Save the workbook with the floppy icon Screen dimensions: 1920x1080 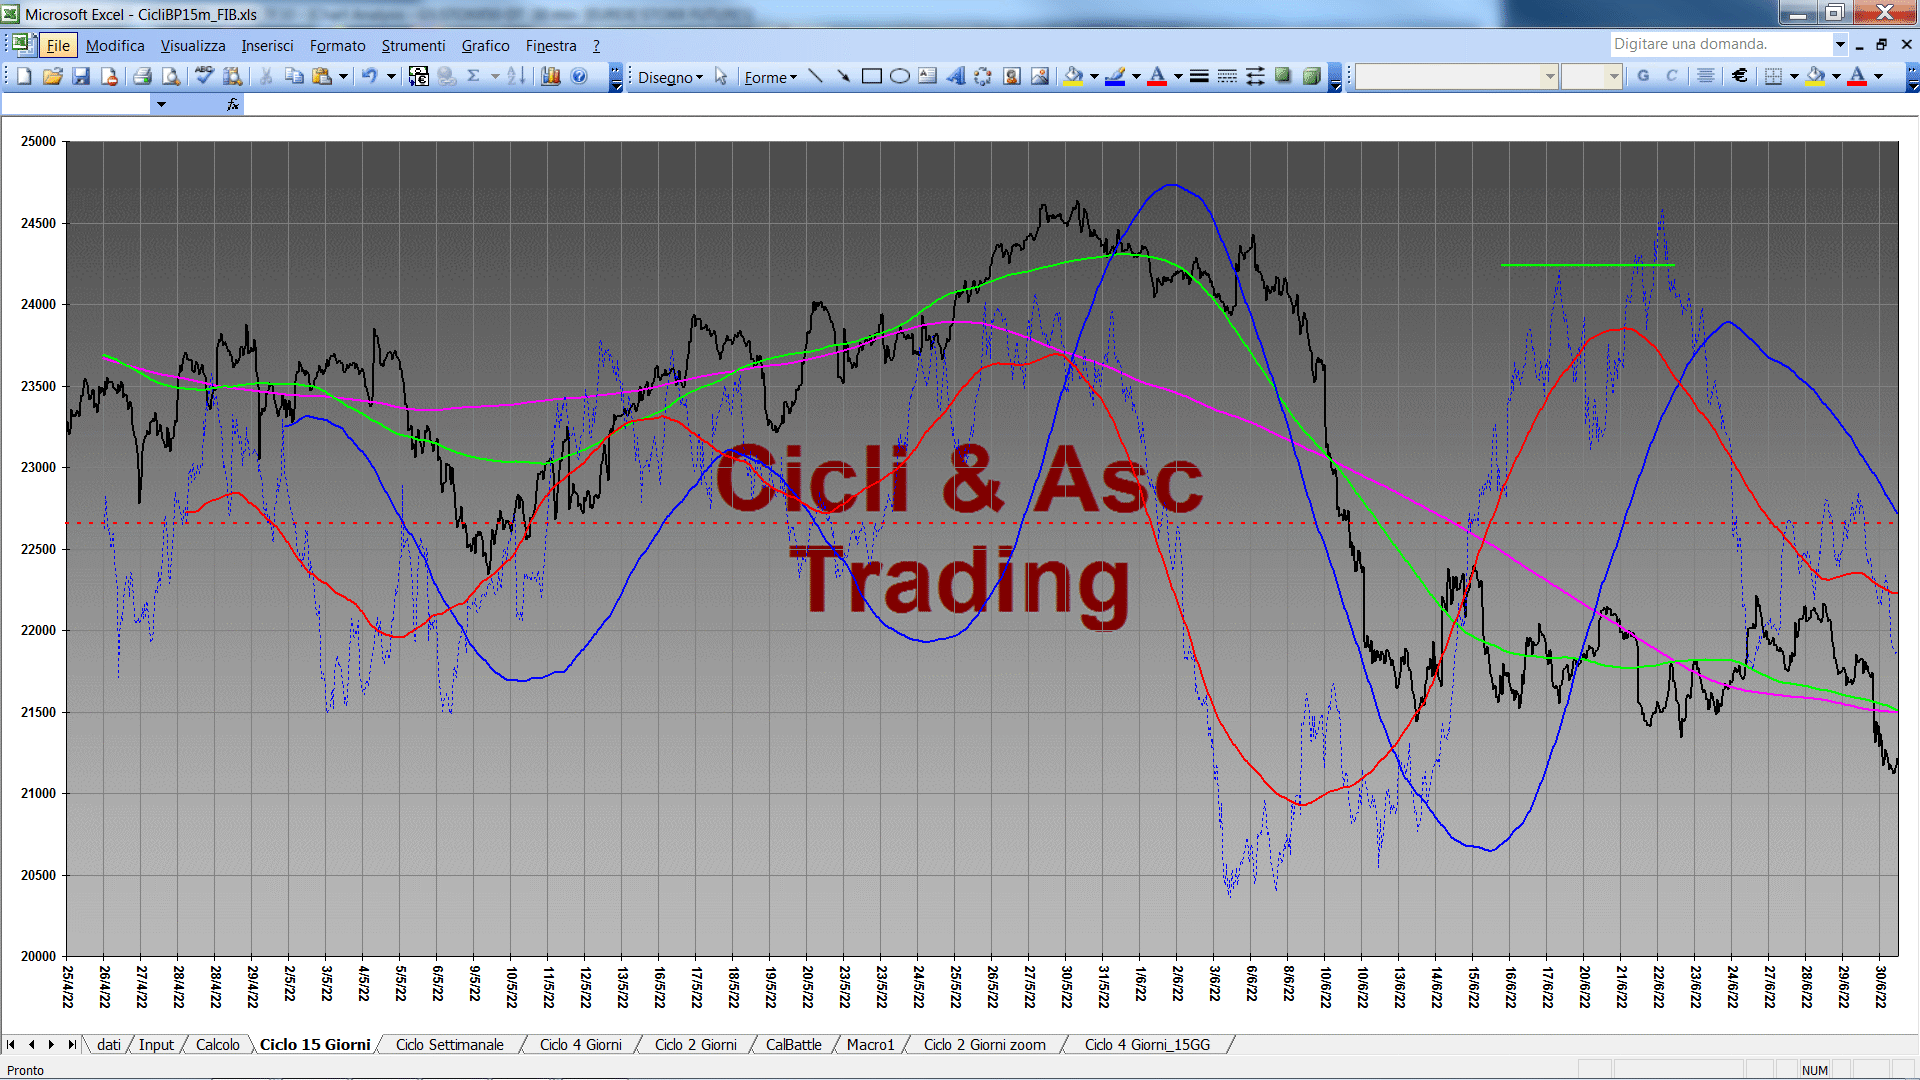point(81,76)
